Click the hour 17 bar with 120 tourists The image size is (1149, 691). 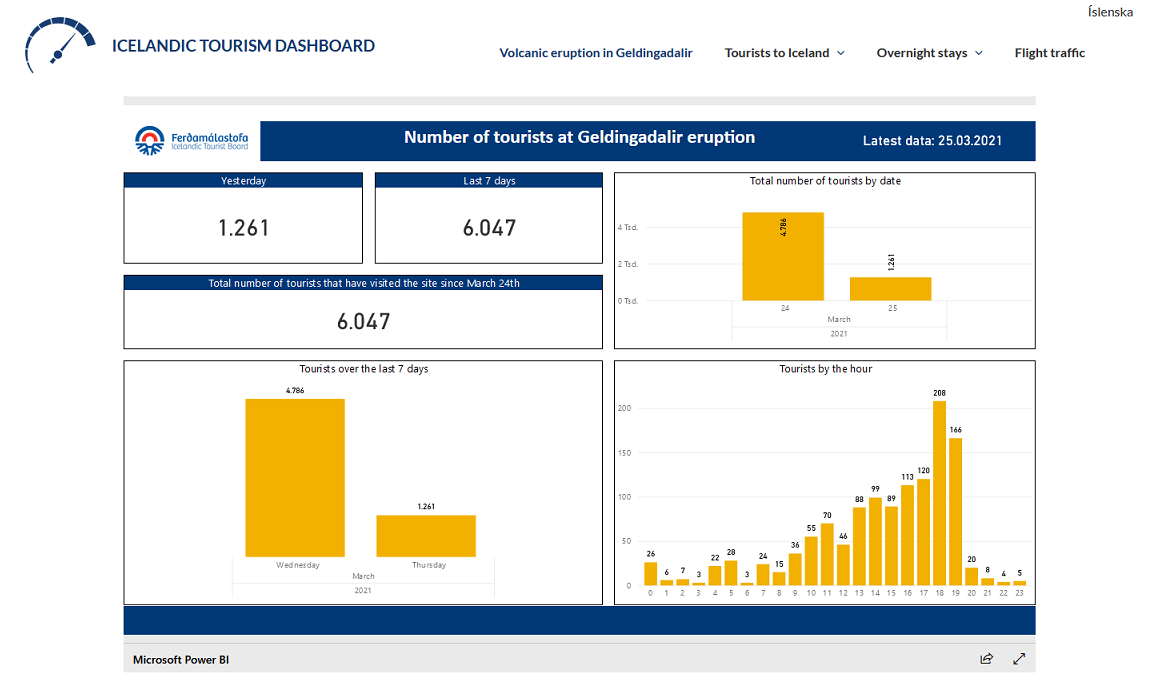click(923, 532)
